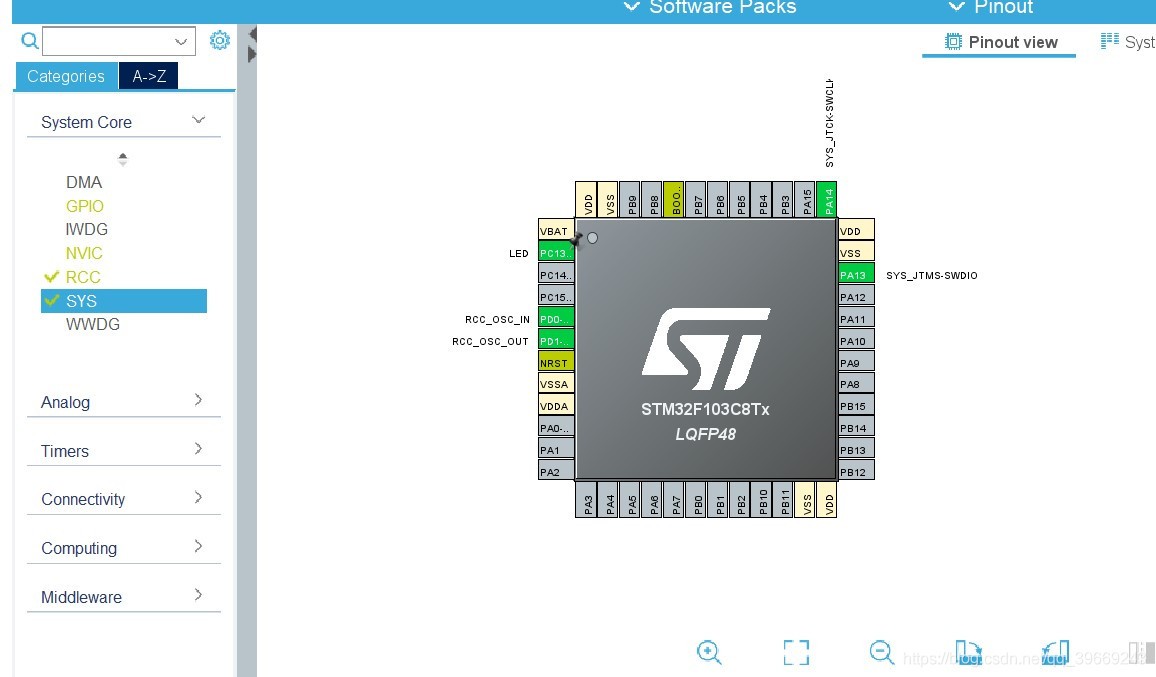Select IWDG peripheral
The height and width of the screenshot is (677, 1156).
(x=87, y=229)
